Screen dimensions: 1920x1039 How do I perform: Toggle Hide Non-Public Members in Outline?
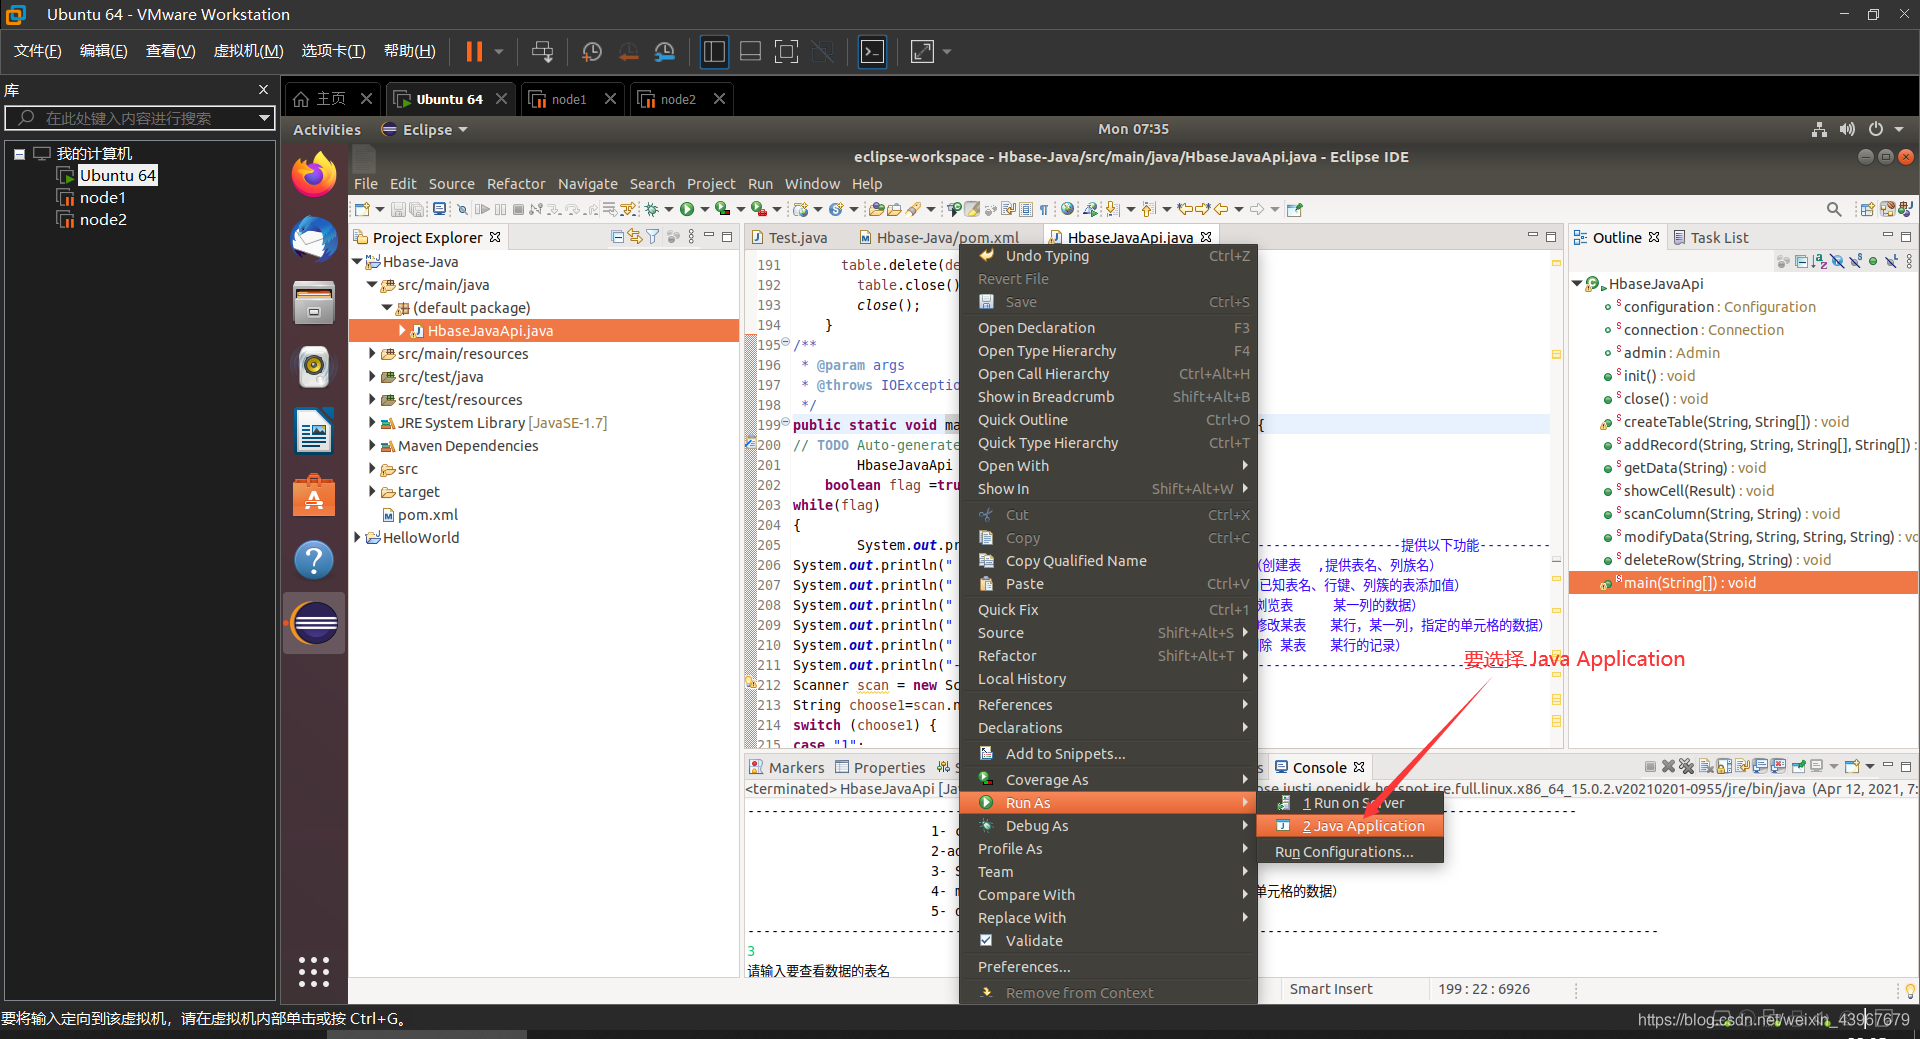click(x=1873, y=261)
